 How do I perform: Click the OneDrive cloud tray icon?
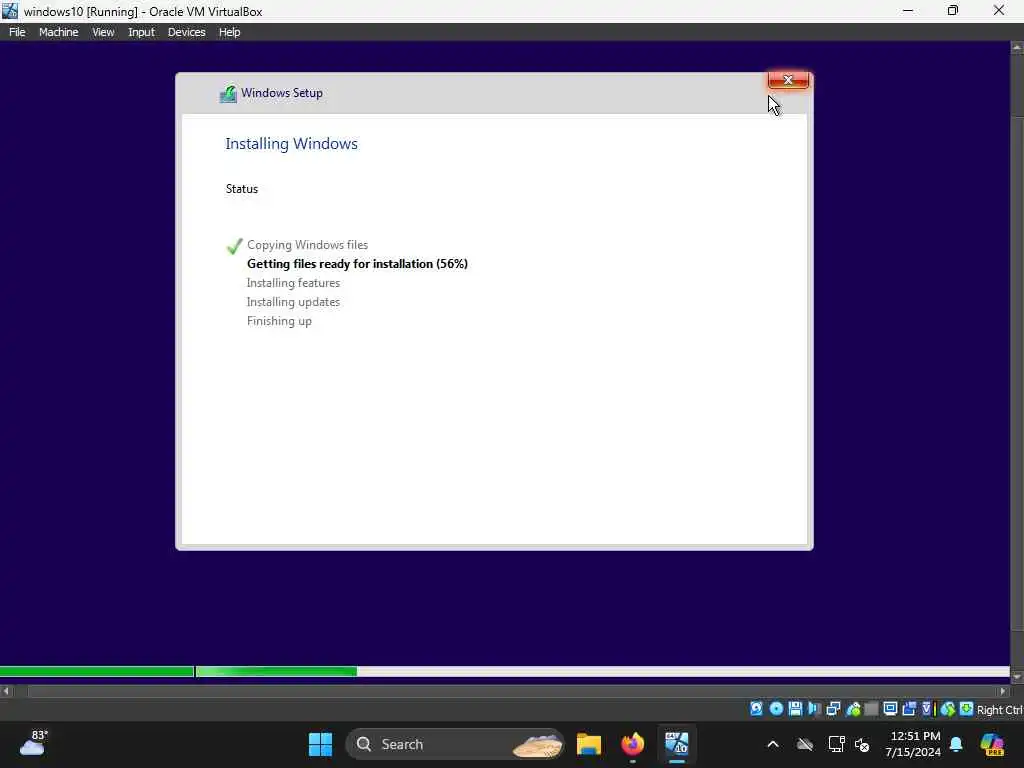[x=805, y=744]
